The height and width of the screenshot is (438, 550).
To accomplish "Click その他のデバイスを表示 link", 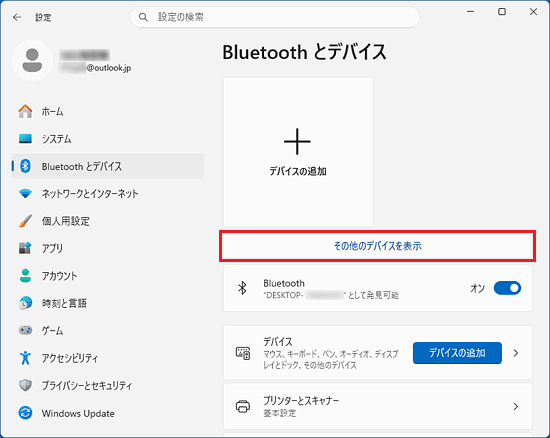I will point(377,246).
